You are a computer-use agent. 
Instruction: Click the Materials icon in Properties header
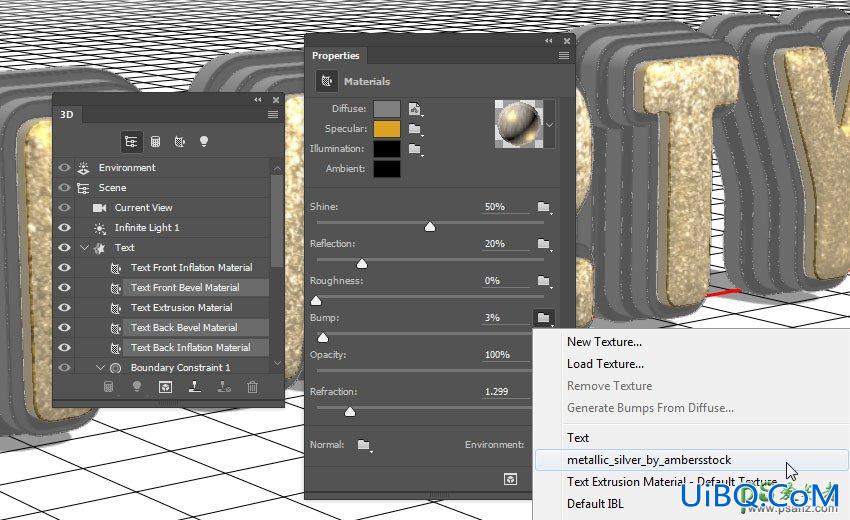pyautogui.click(x=327, y=81)
